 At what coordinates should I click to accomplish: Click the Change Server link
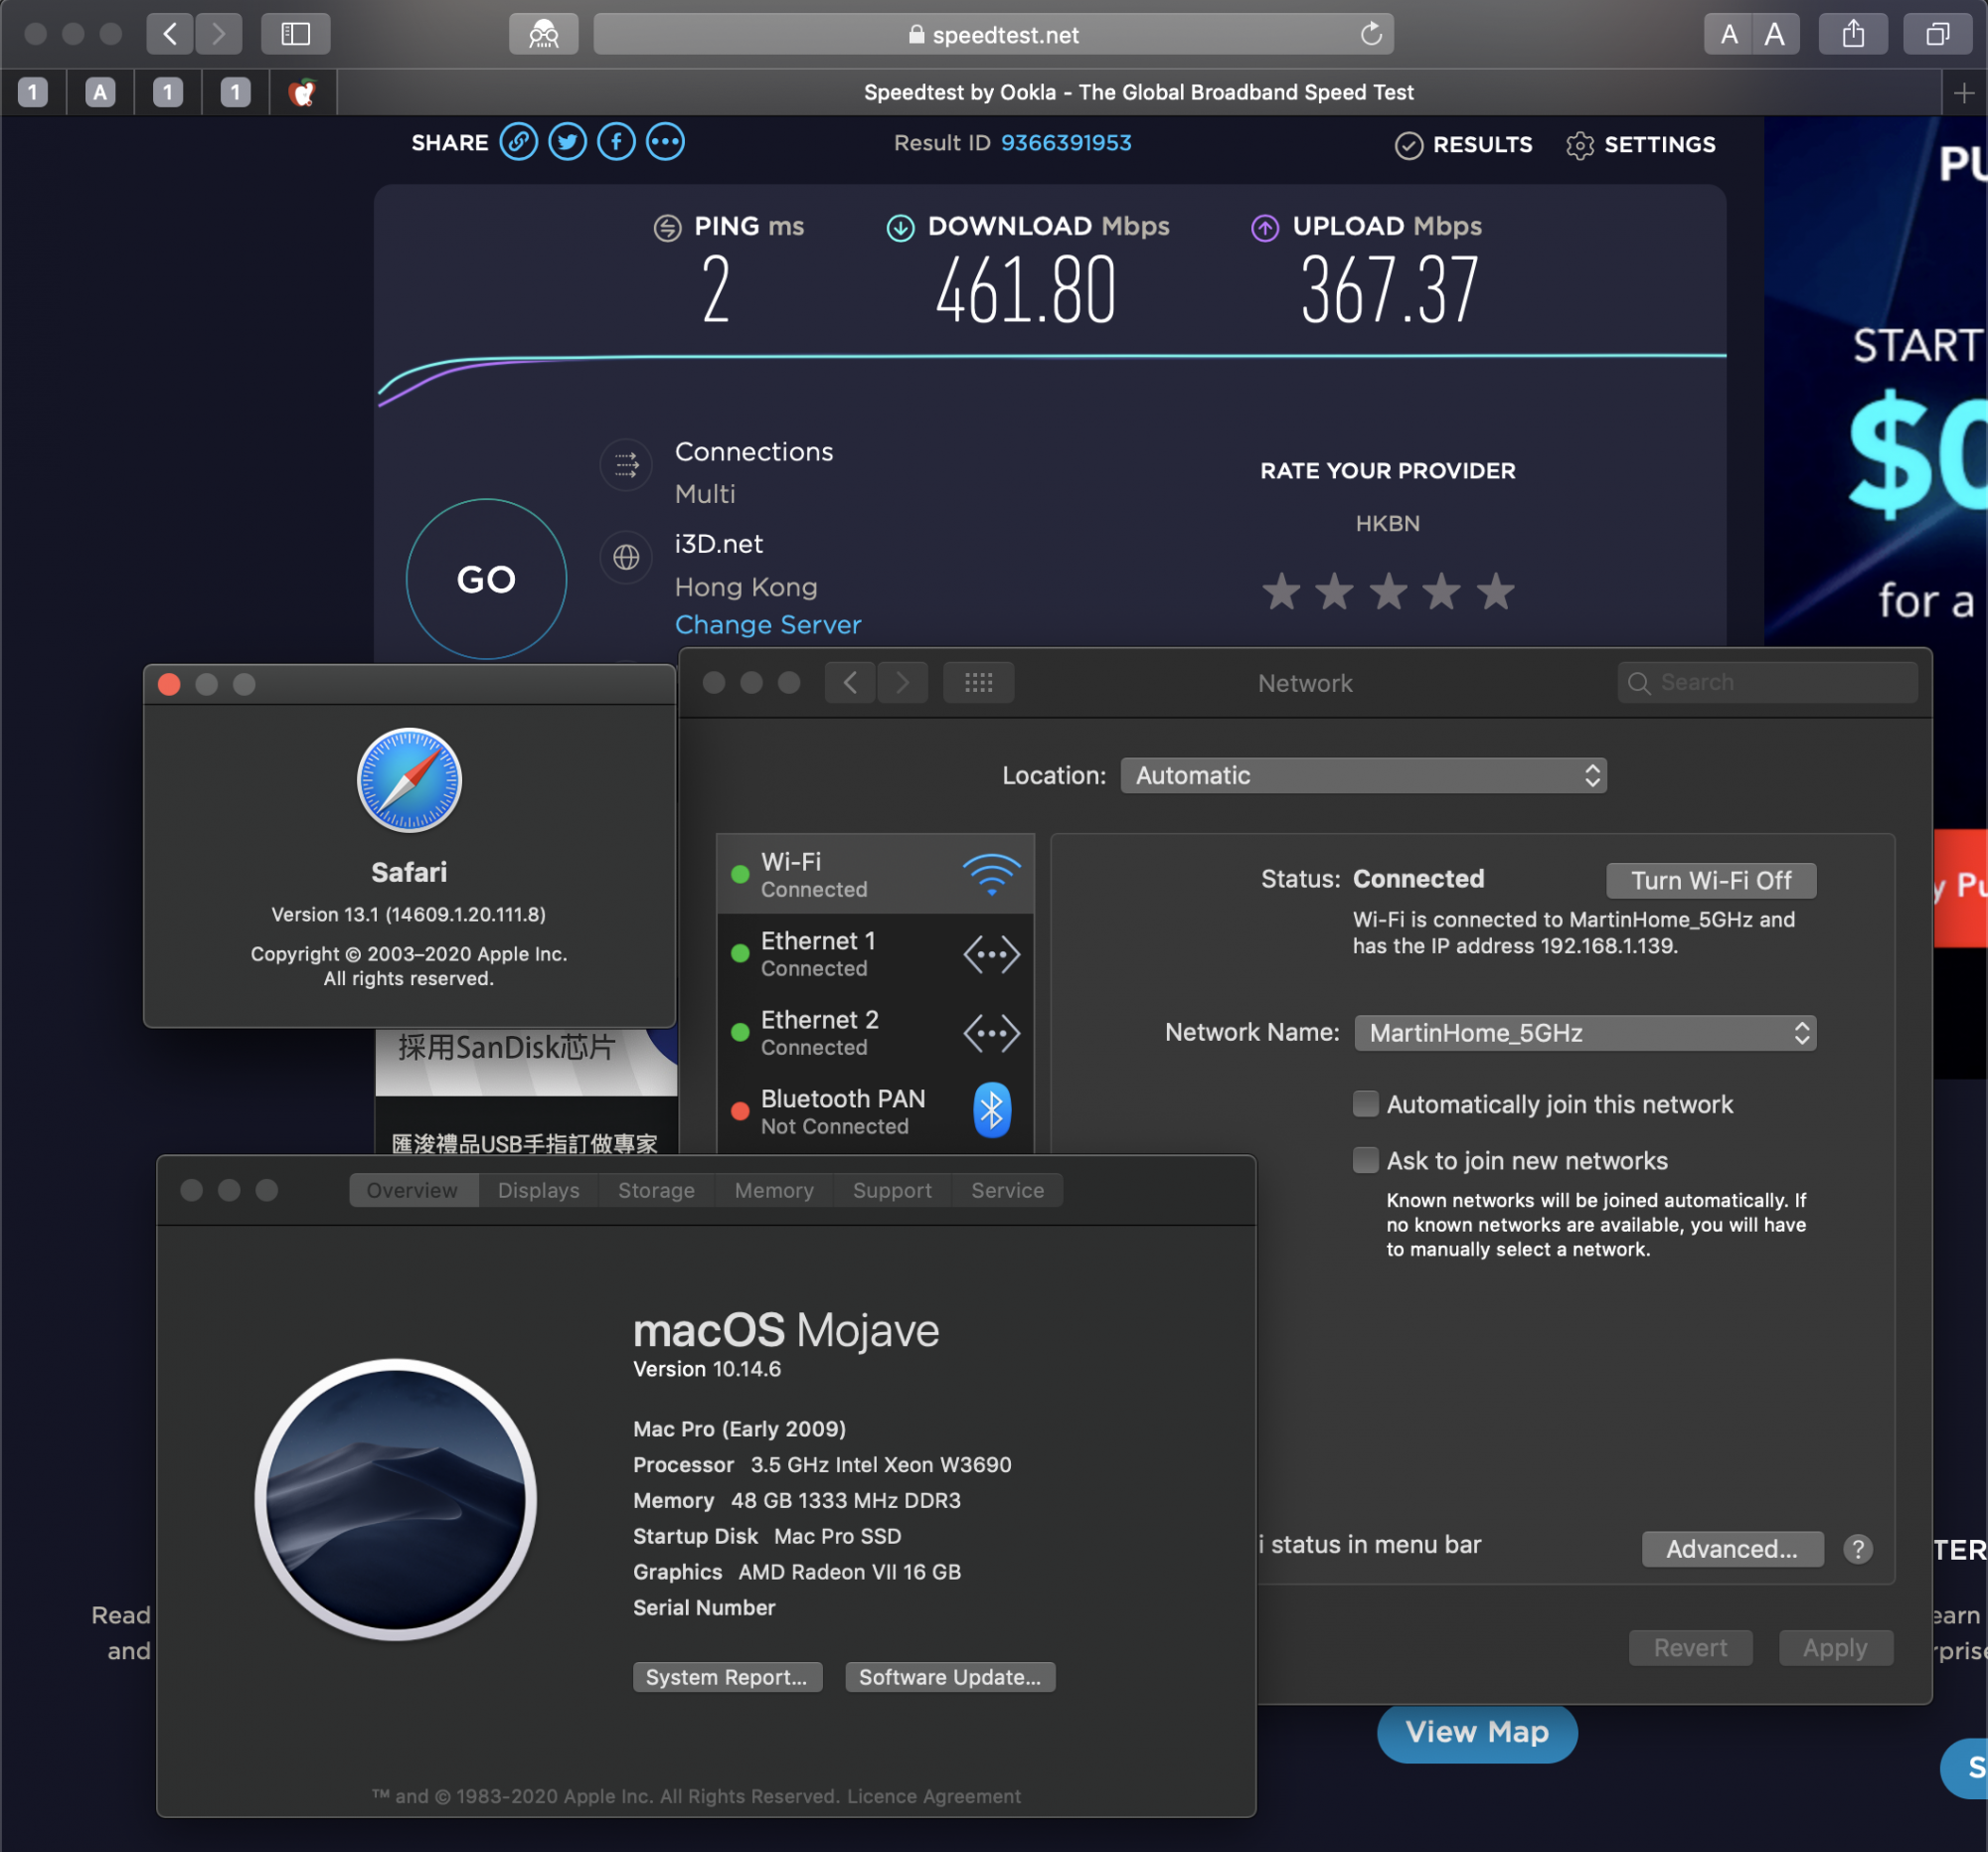(767, 625)
